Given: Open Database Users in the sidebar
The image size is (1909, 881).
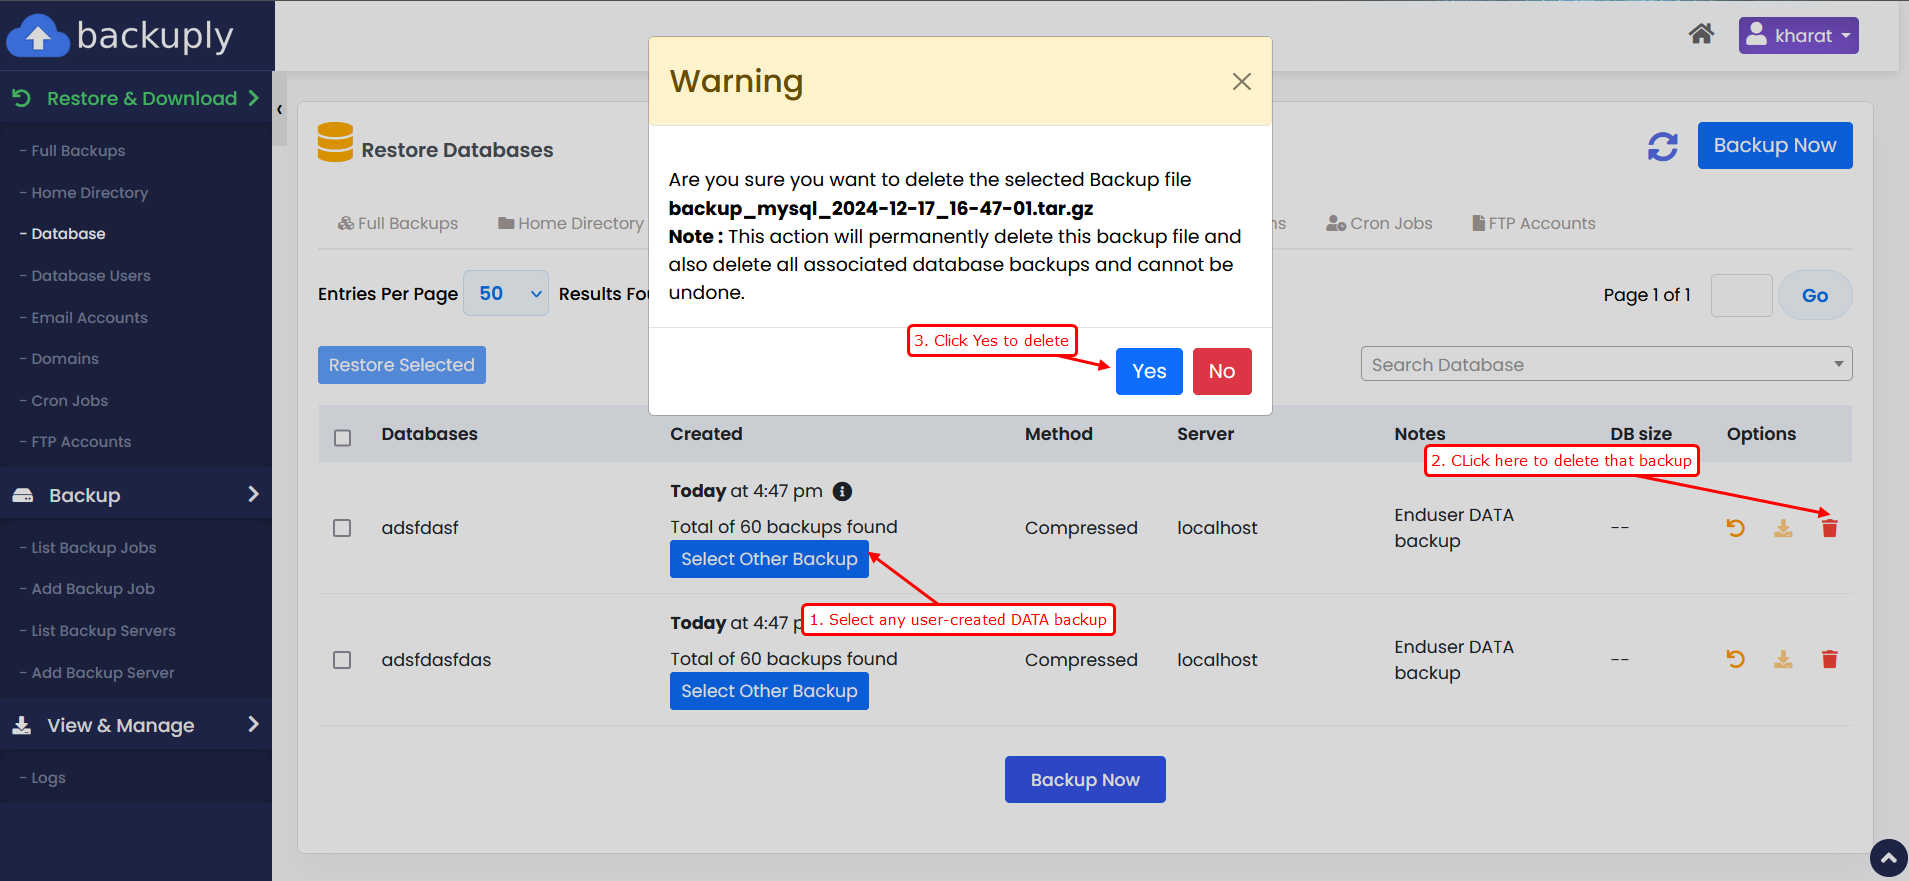Looking at the screenshot, I should tap(91, 276).
